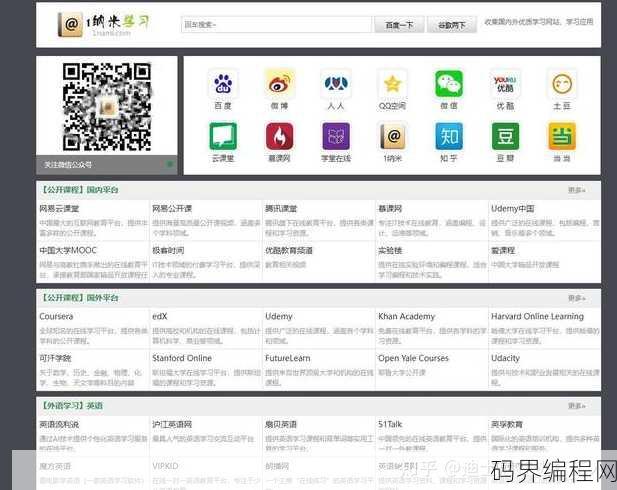
Task: Open the Renren (人人) icon
Action: pos(336,83)
